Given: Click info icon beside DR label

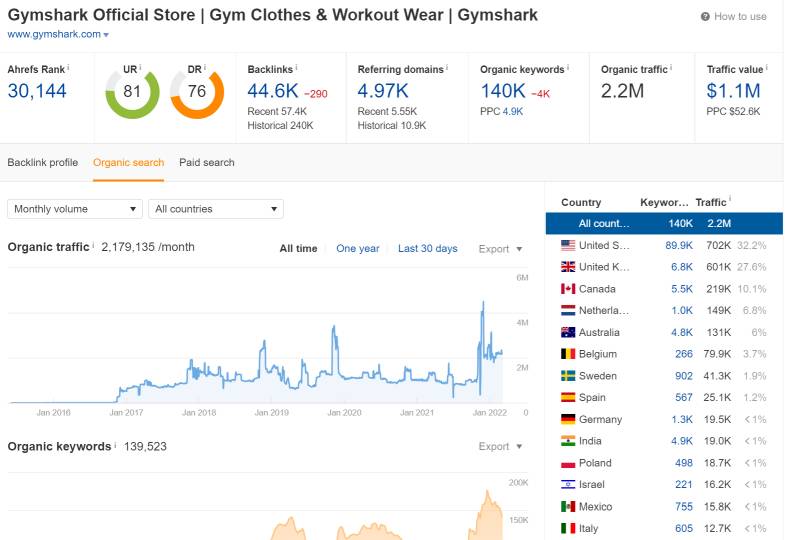Looking at the screenshot, I should point(205,67).
